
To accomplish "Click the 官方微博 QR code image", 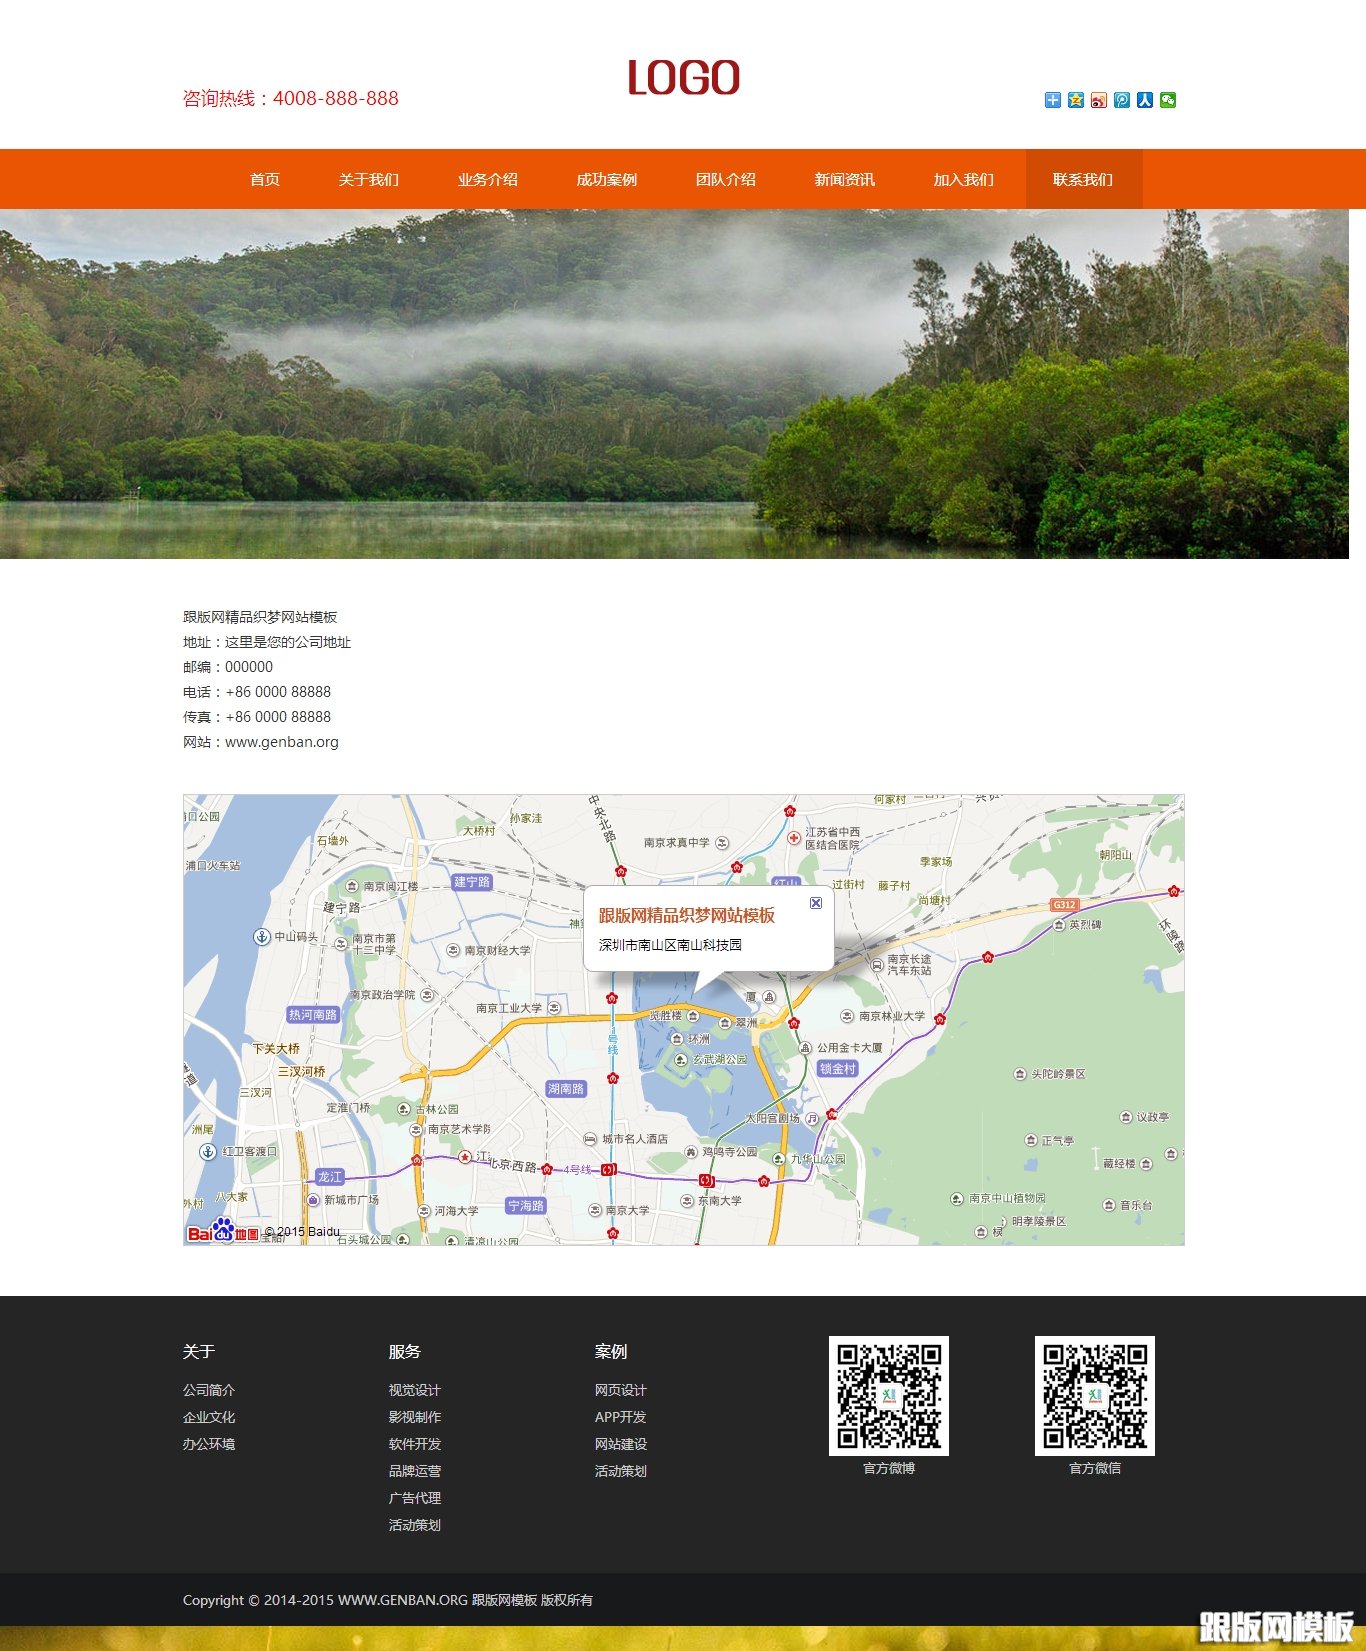I will [888, 1395].
